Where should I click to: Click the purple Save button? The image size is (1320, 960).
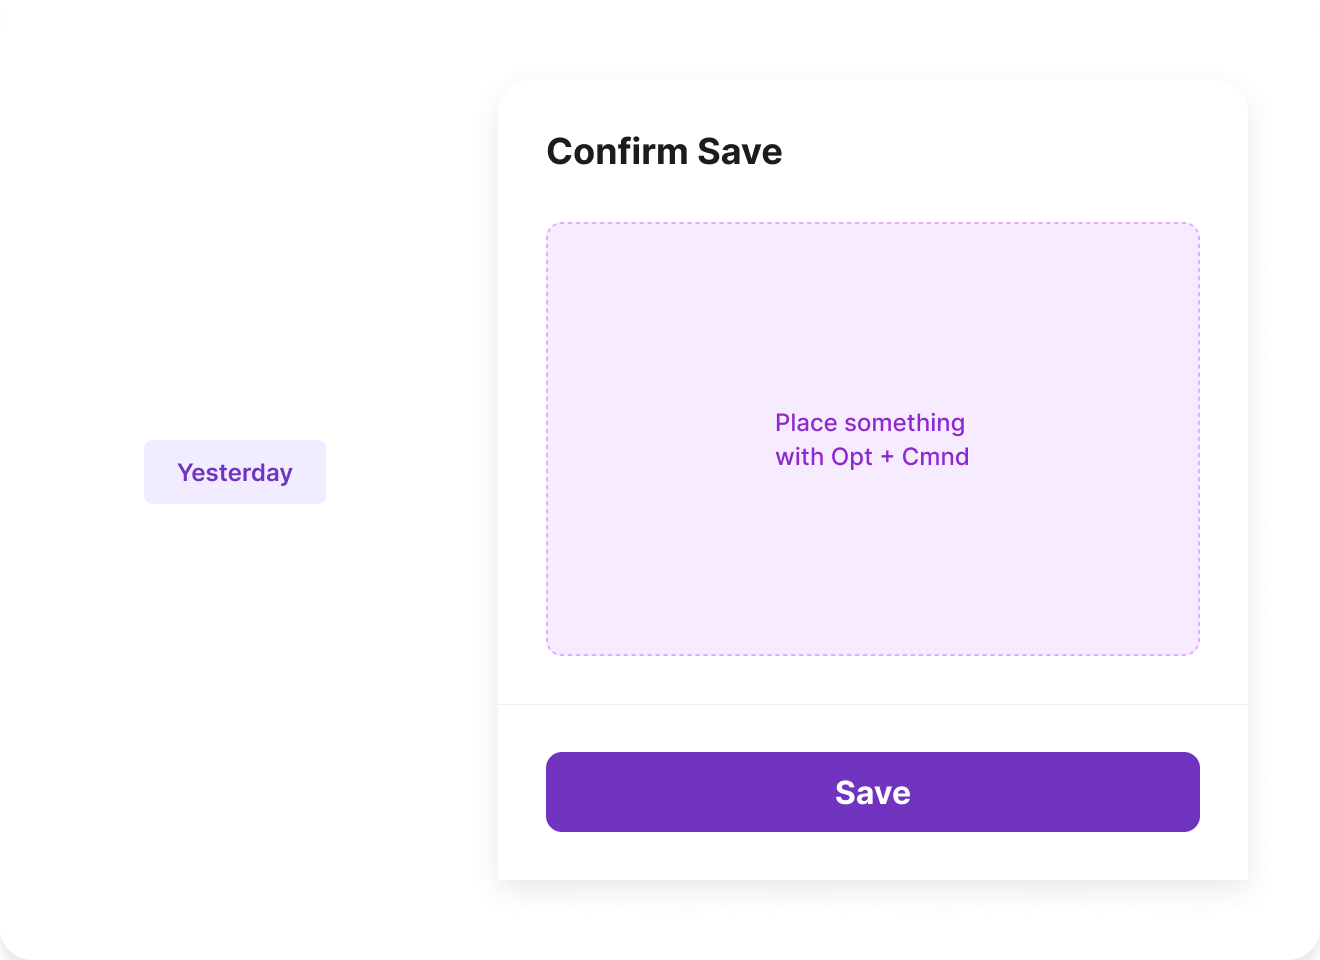point(872,792)
